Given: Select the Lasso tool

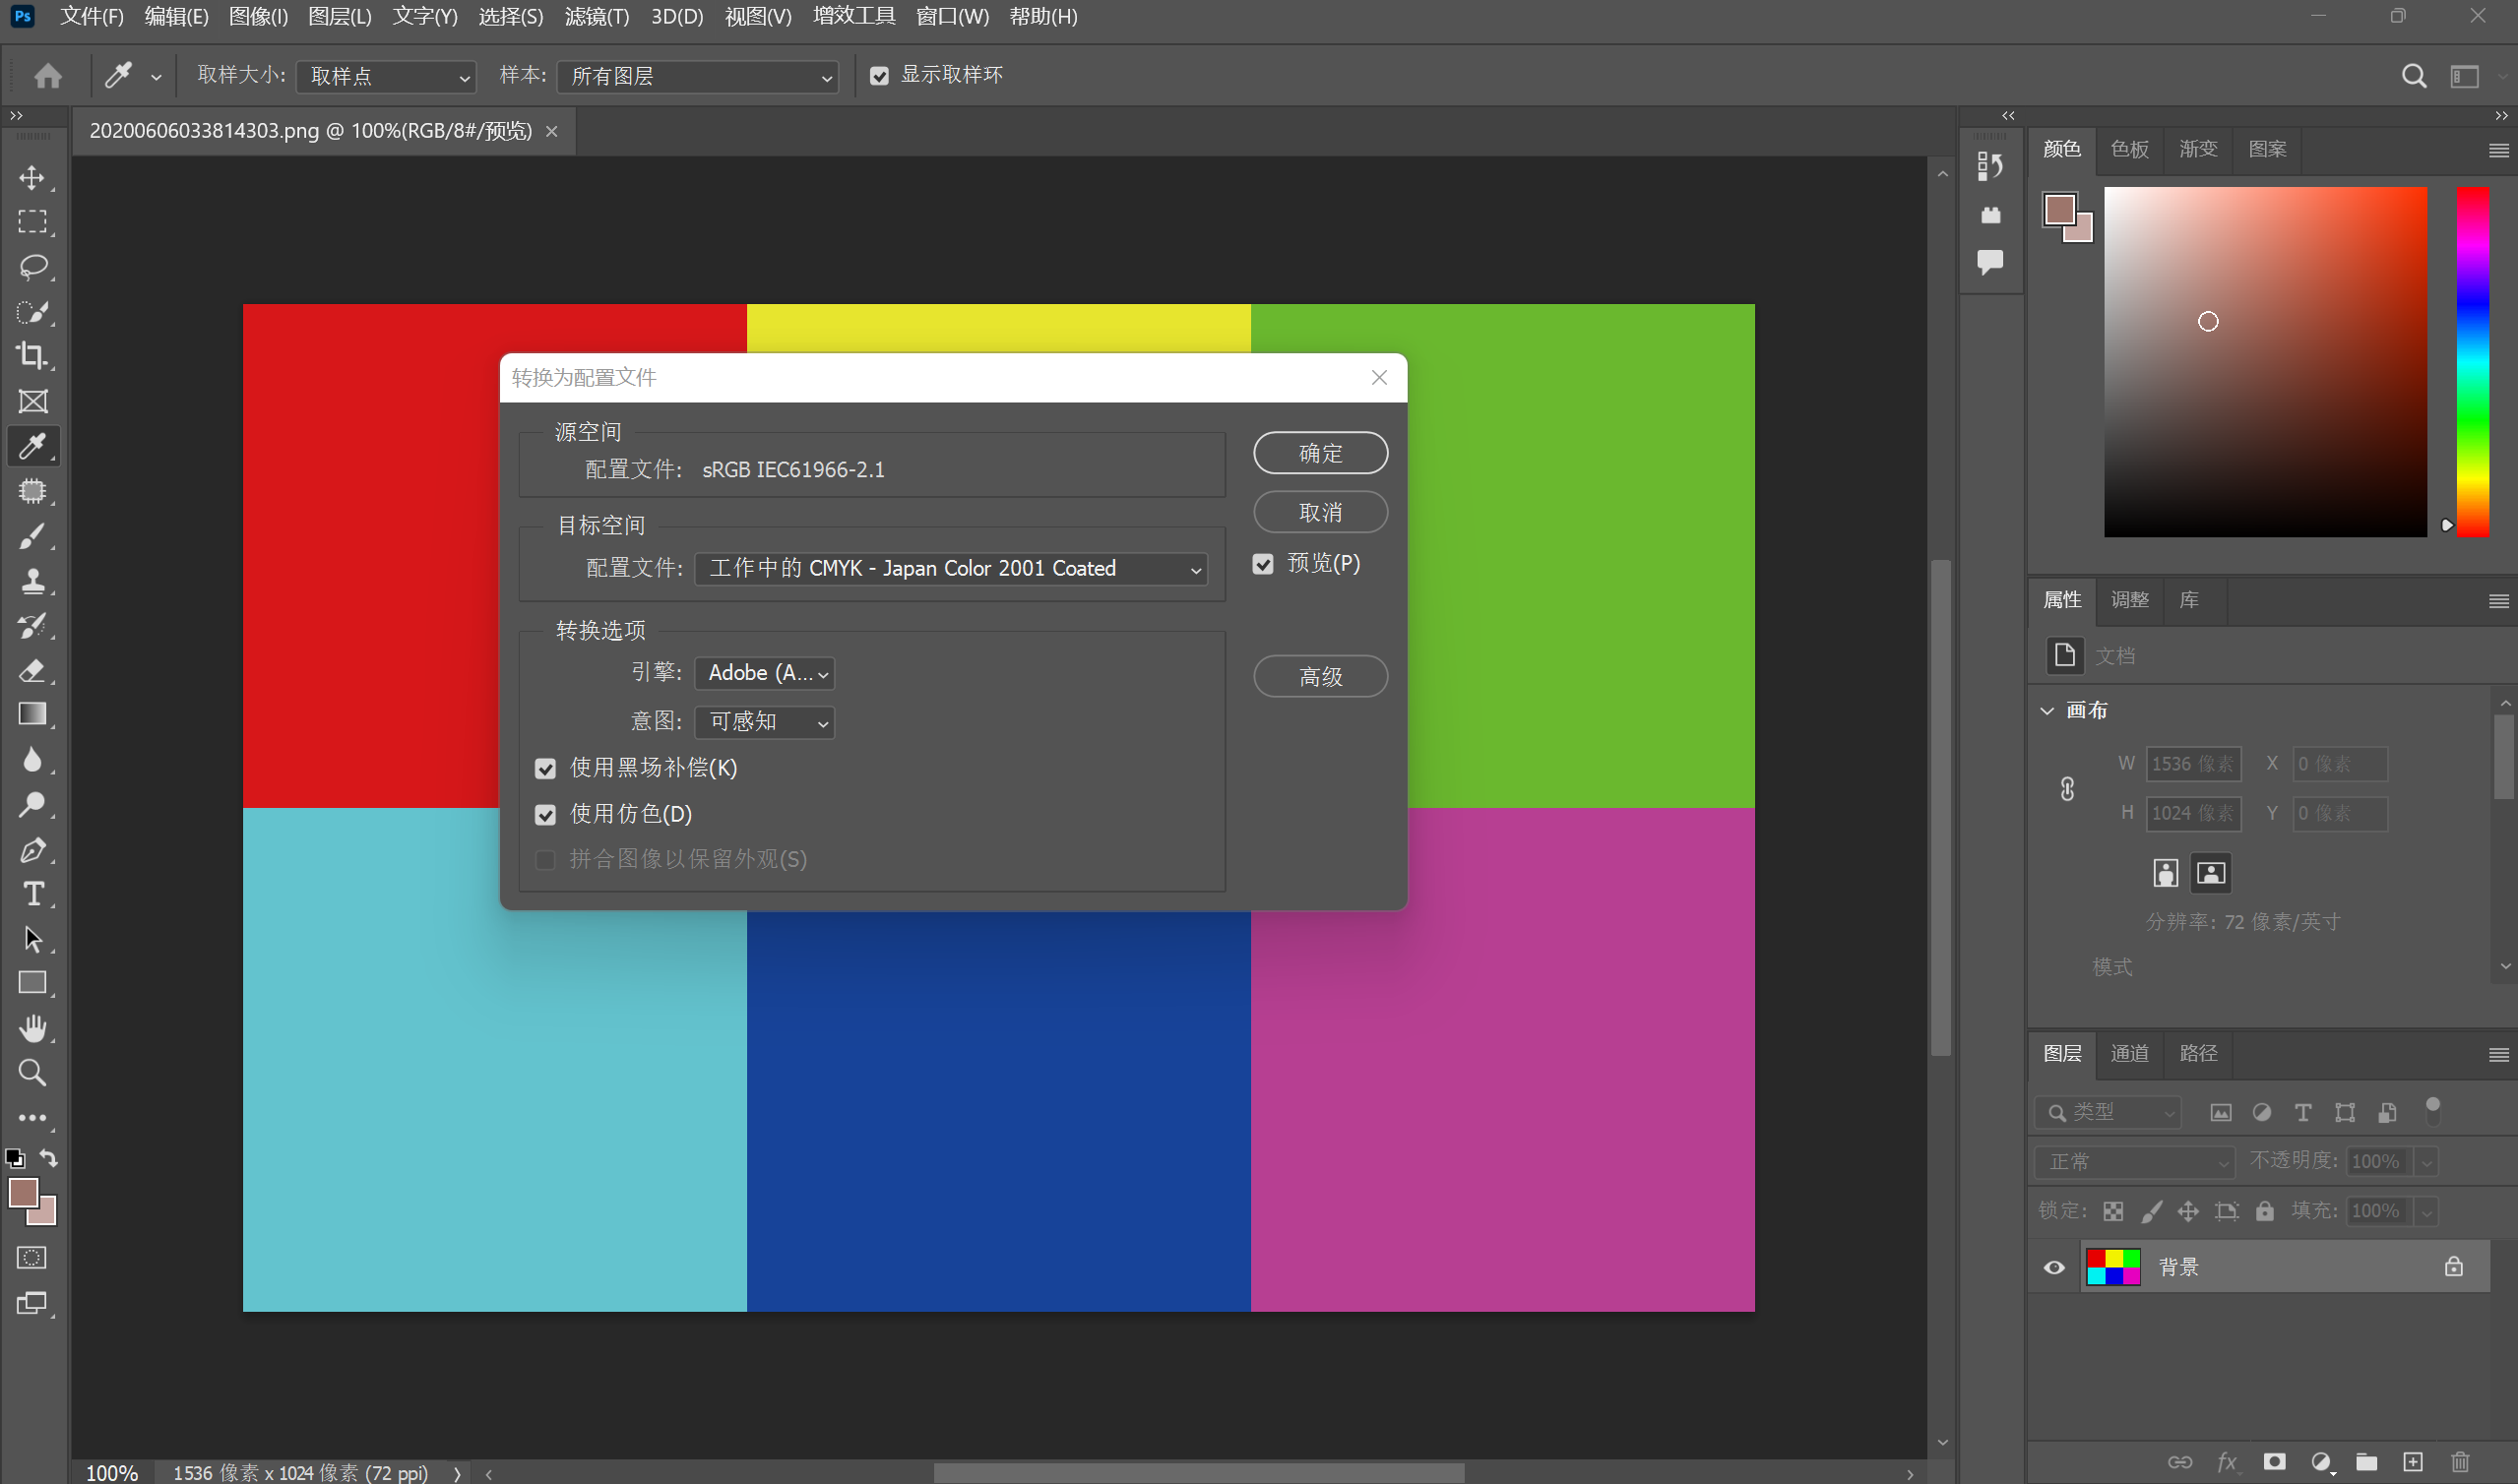Looking at the screenshot, I should point(32,266).
